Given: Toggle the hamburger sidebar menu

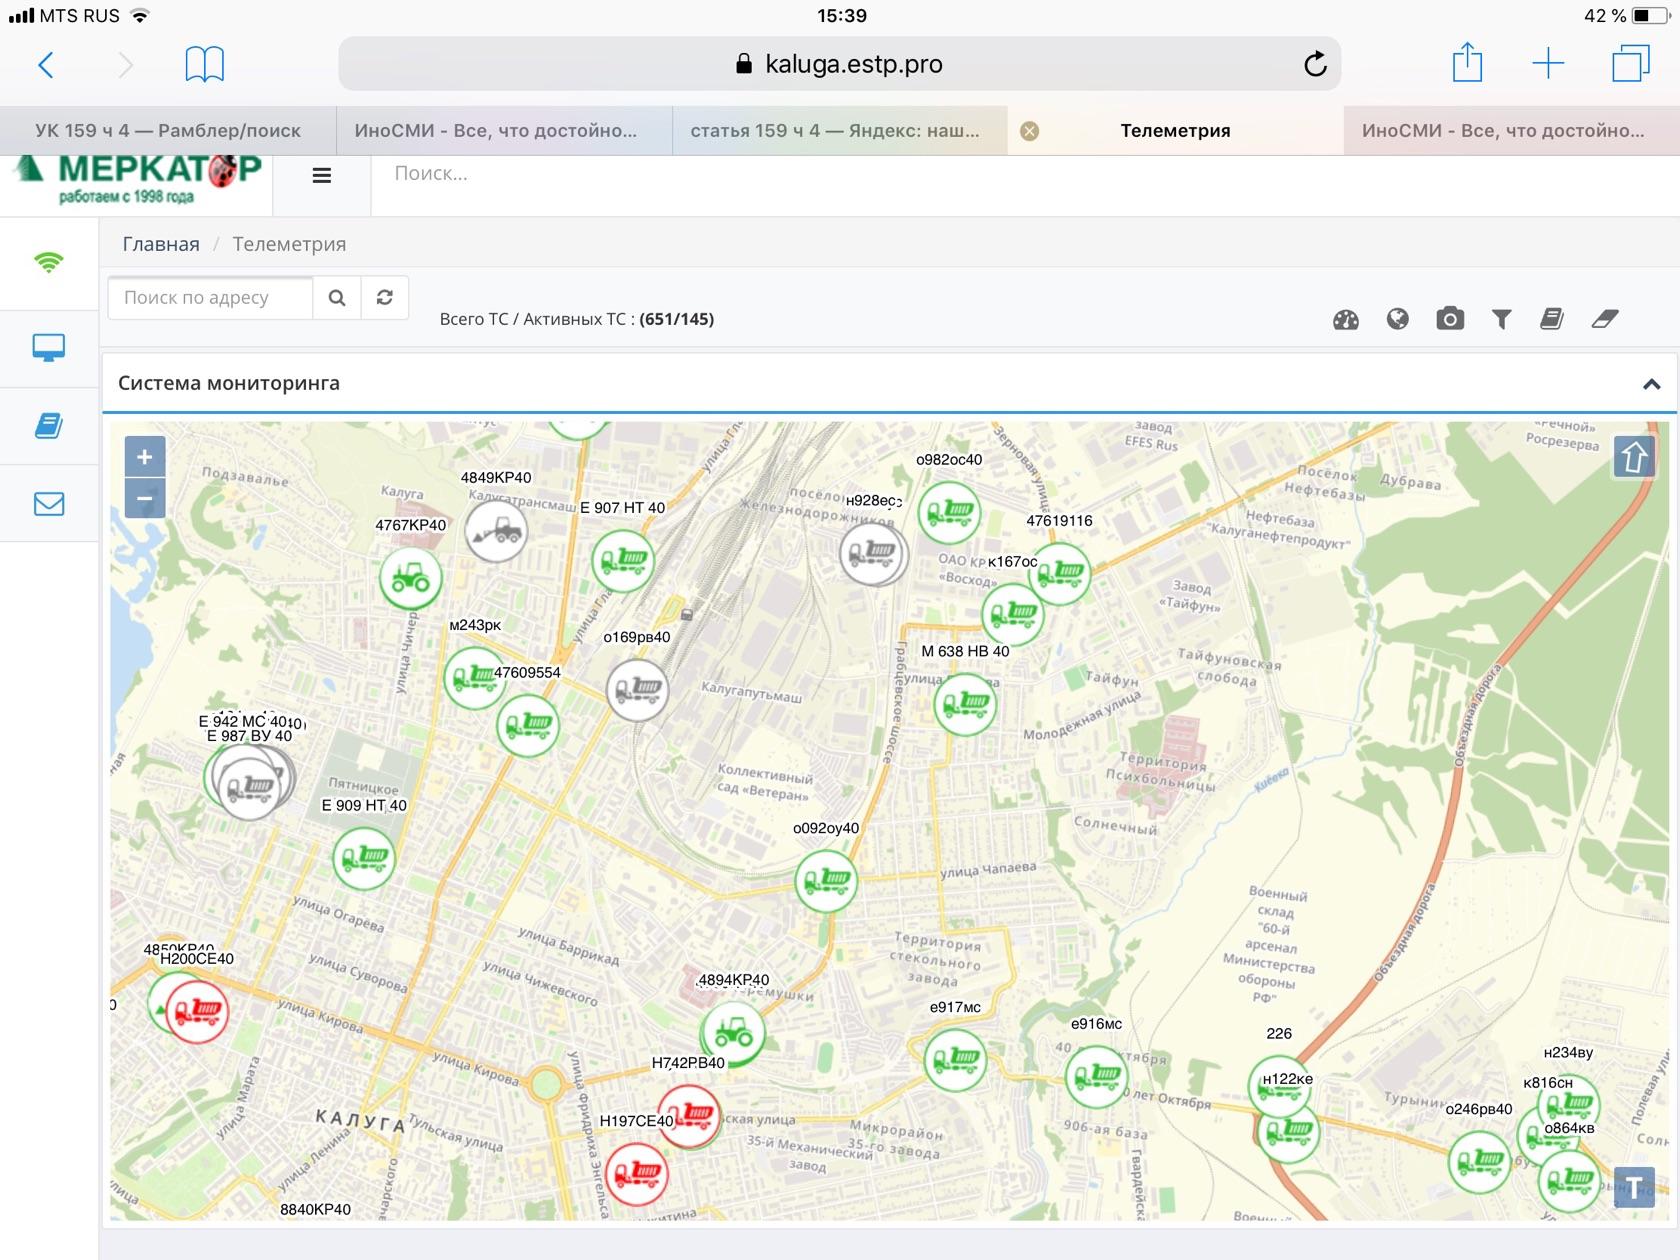Looking at the screenshot, I should tap(321, 176).
